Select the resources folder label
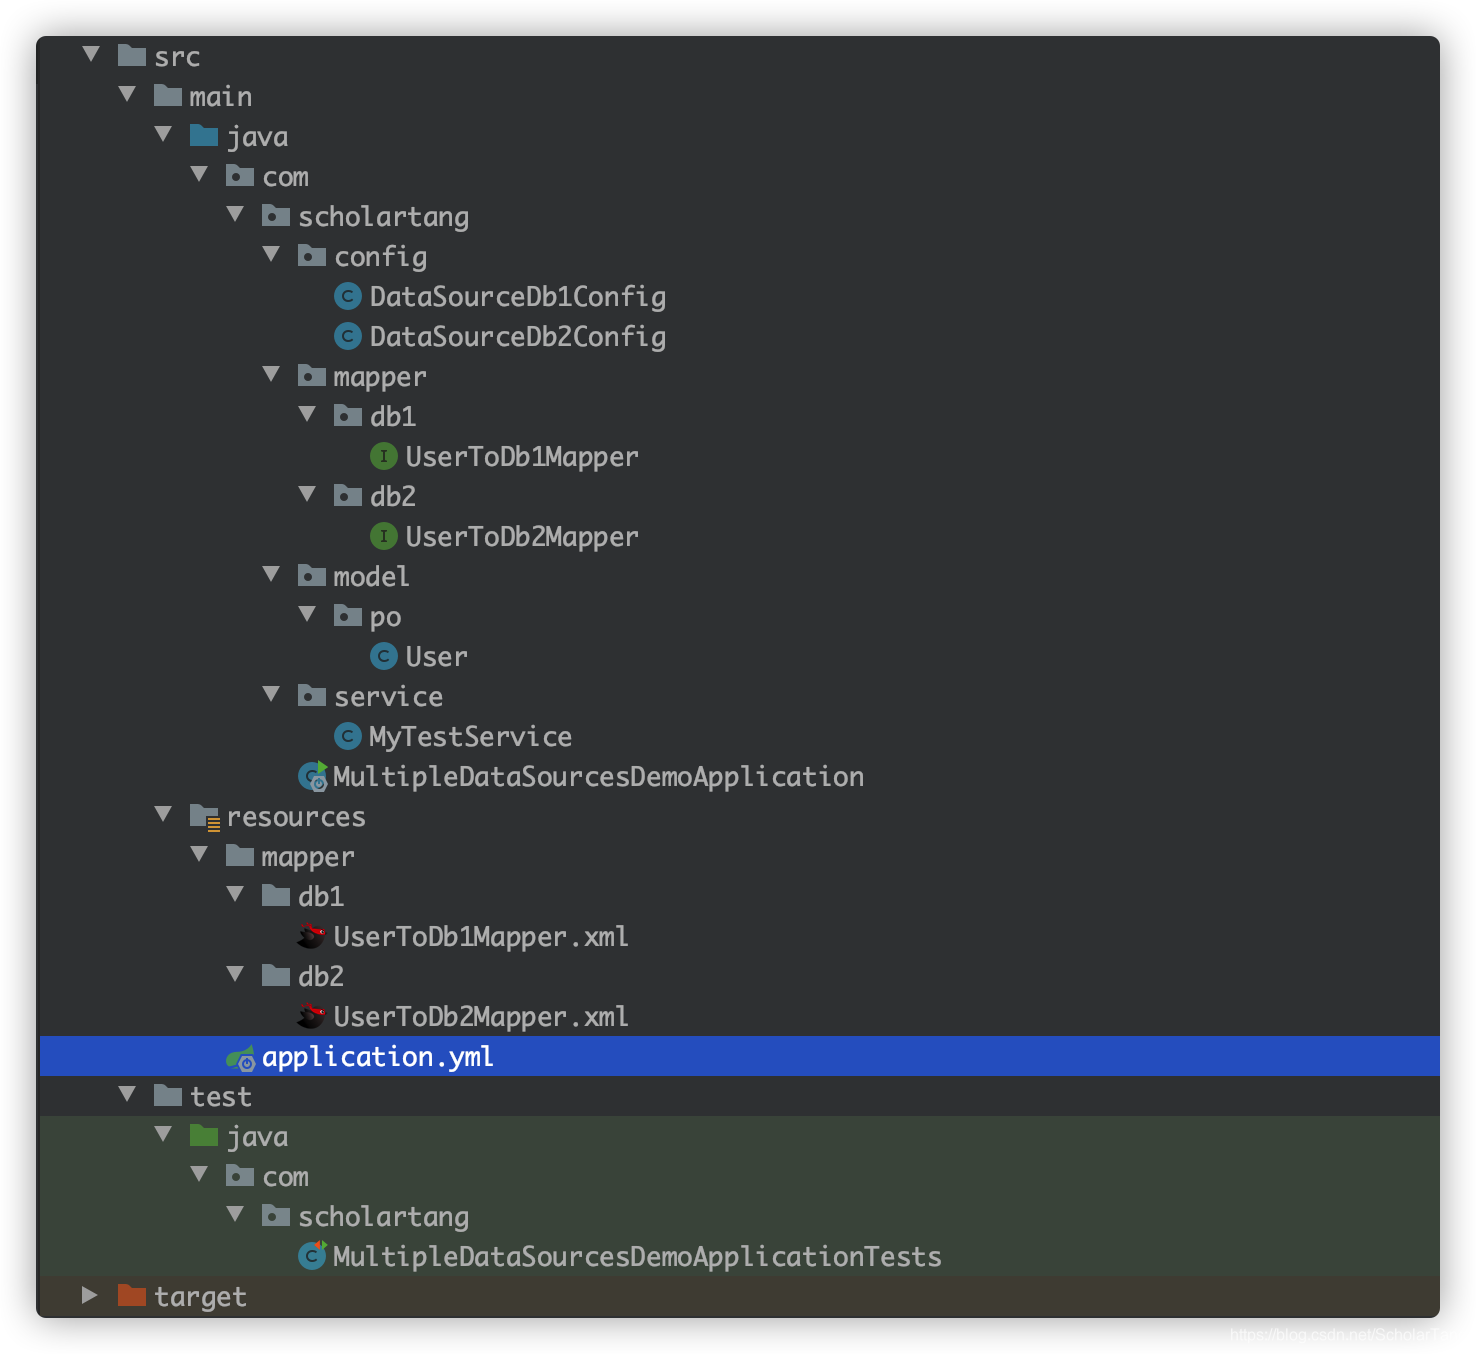 (296, 817)
